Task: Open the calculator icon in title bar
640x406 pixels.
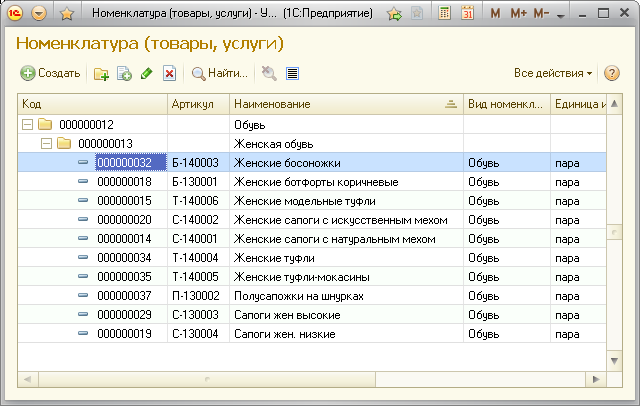Action: pos(445,14)
